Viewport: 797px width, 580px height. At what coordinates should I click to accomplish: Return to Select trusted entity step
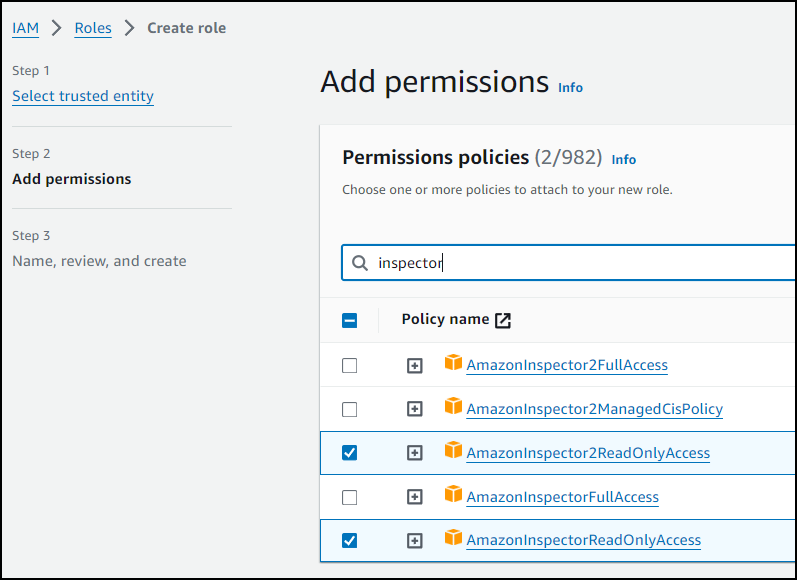[x=83, y=96]
